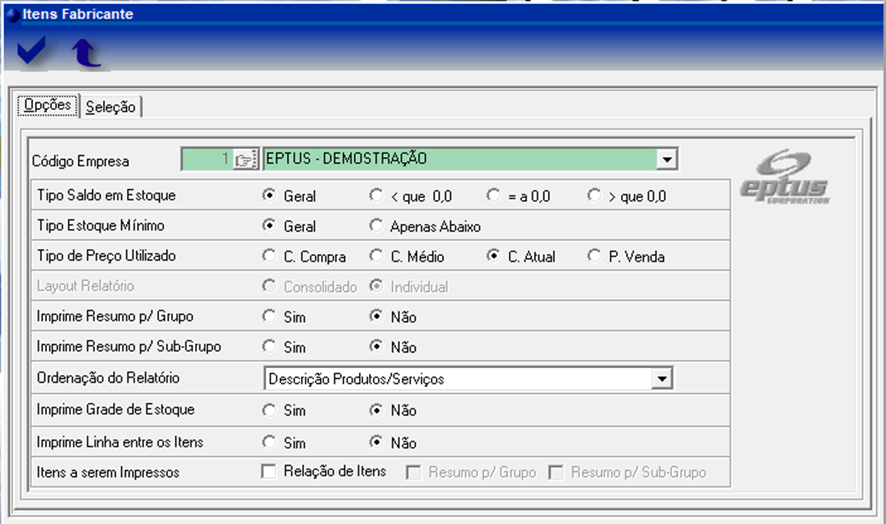Viewport: 886px width, 524px height.
Task: Click the confirm checkmark icon
Action: 33,52
